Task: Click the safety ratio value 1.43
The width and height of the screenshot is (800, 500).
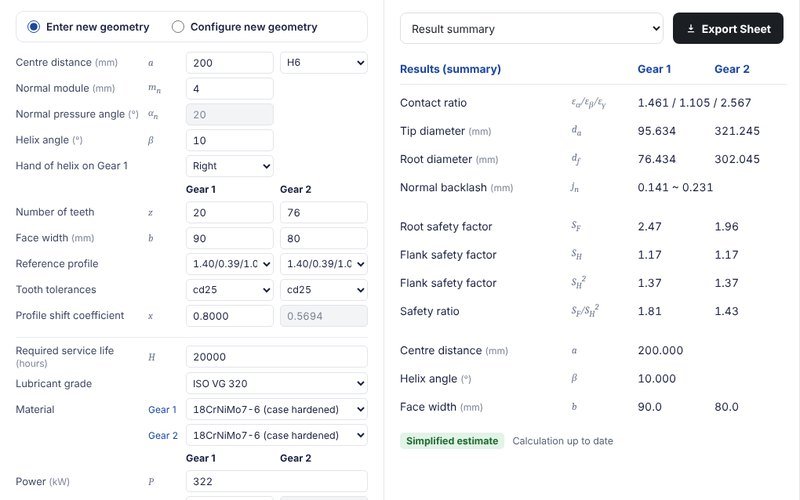Action: pyautogui.click(x=727, y=311)
